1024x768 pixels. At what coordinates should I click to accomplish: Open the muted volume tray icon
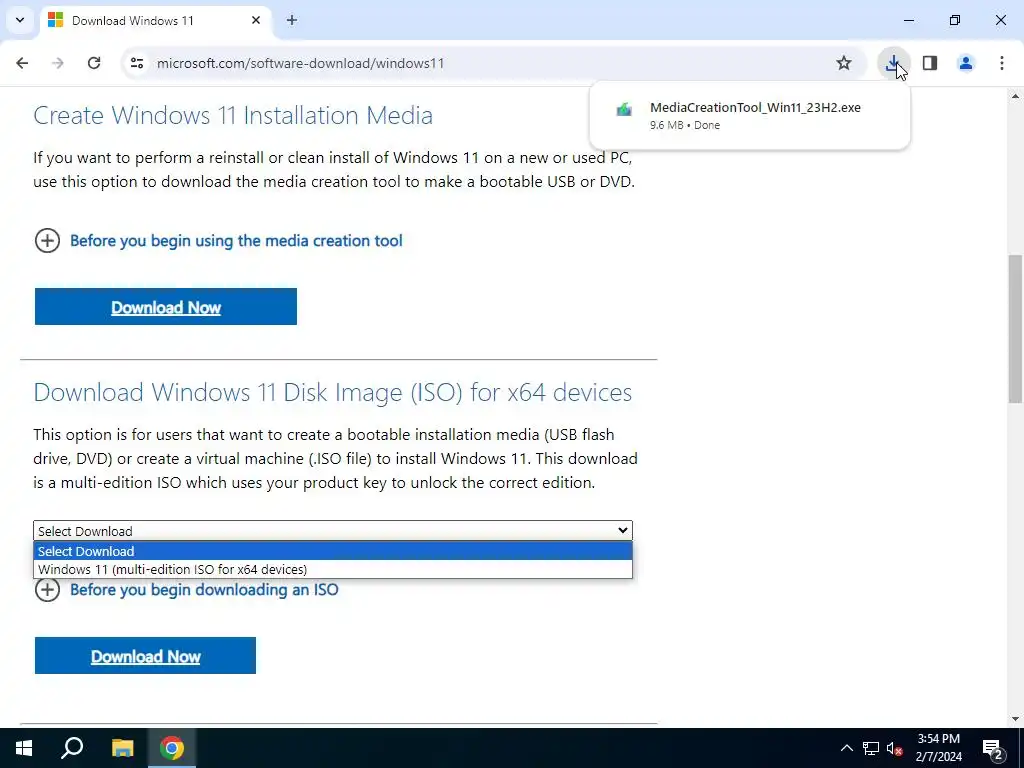(x=895, y=748)
